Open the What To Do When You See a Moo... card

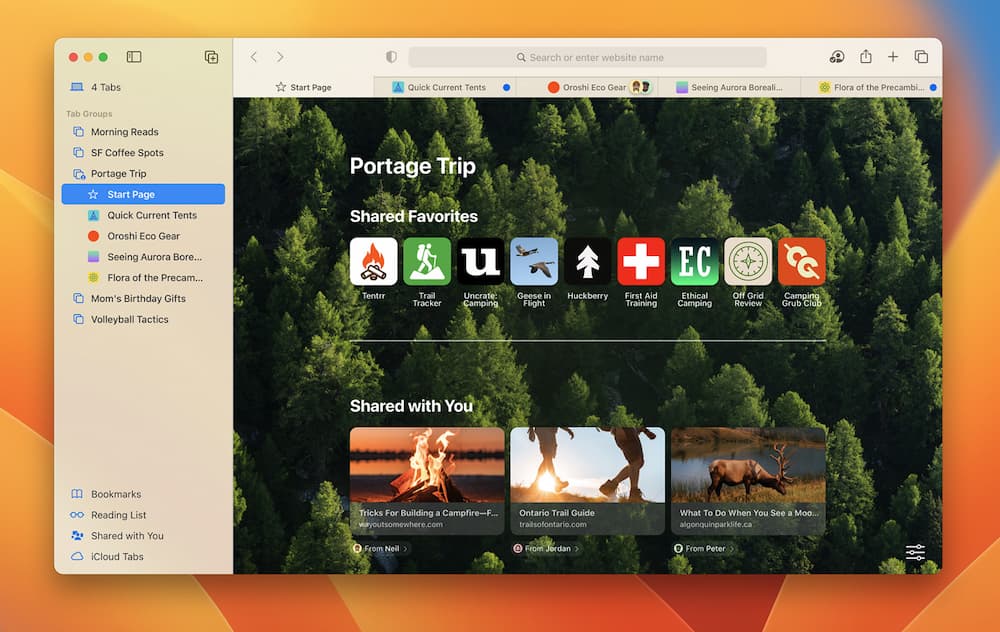coord(748,481)
